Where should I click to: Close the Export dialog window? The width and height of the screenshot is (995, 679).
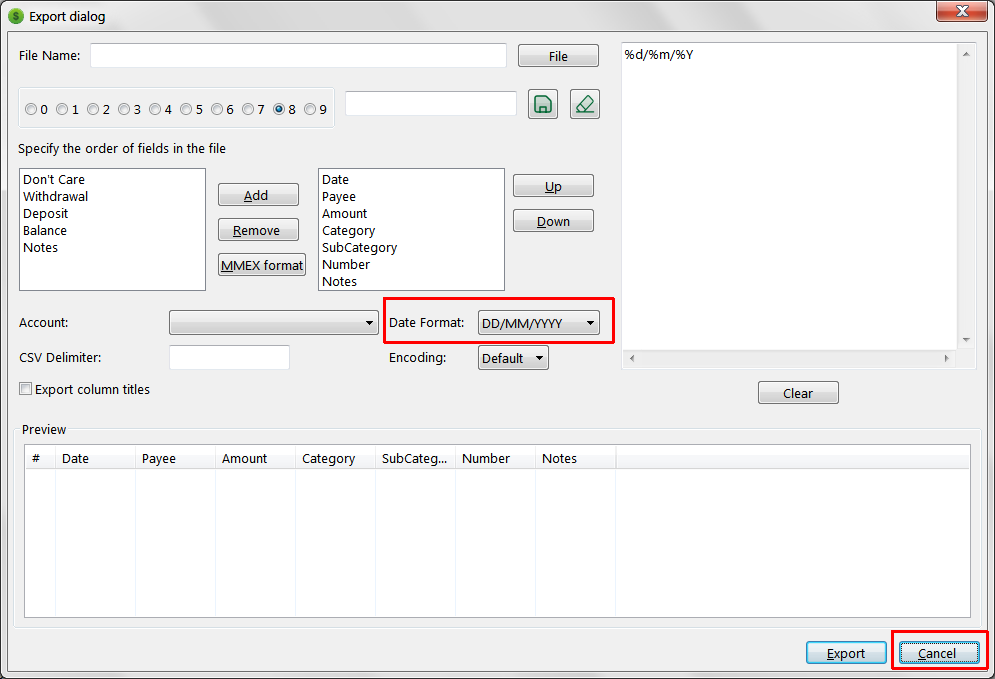(x=962, y=11)
